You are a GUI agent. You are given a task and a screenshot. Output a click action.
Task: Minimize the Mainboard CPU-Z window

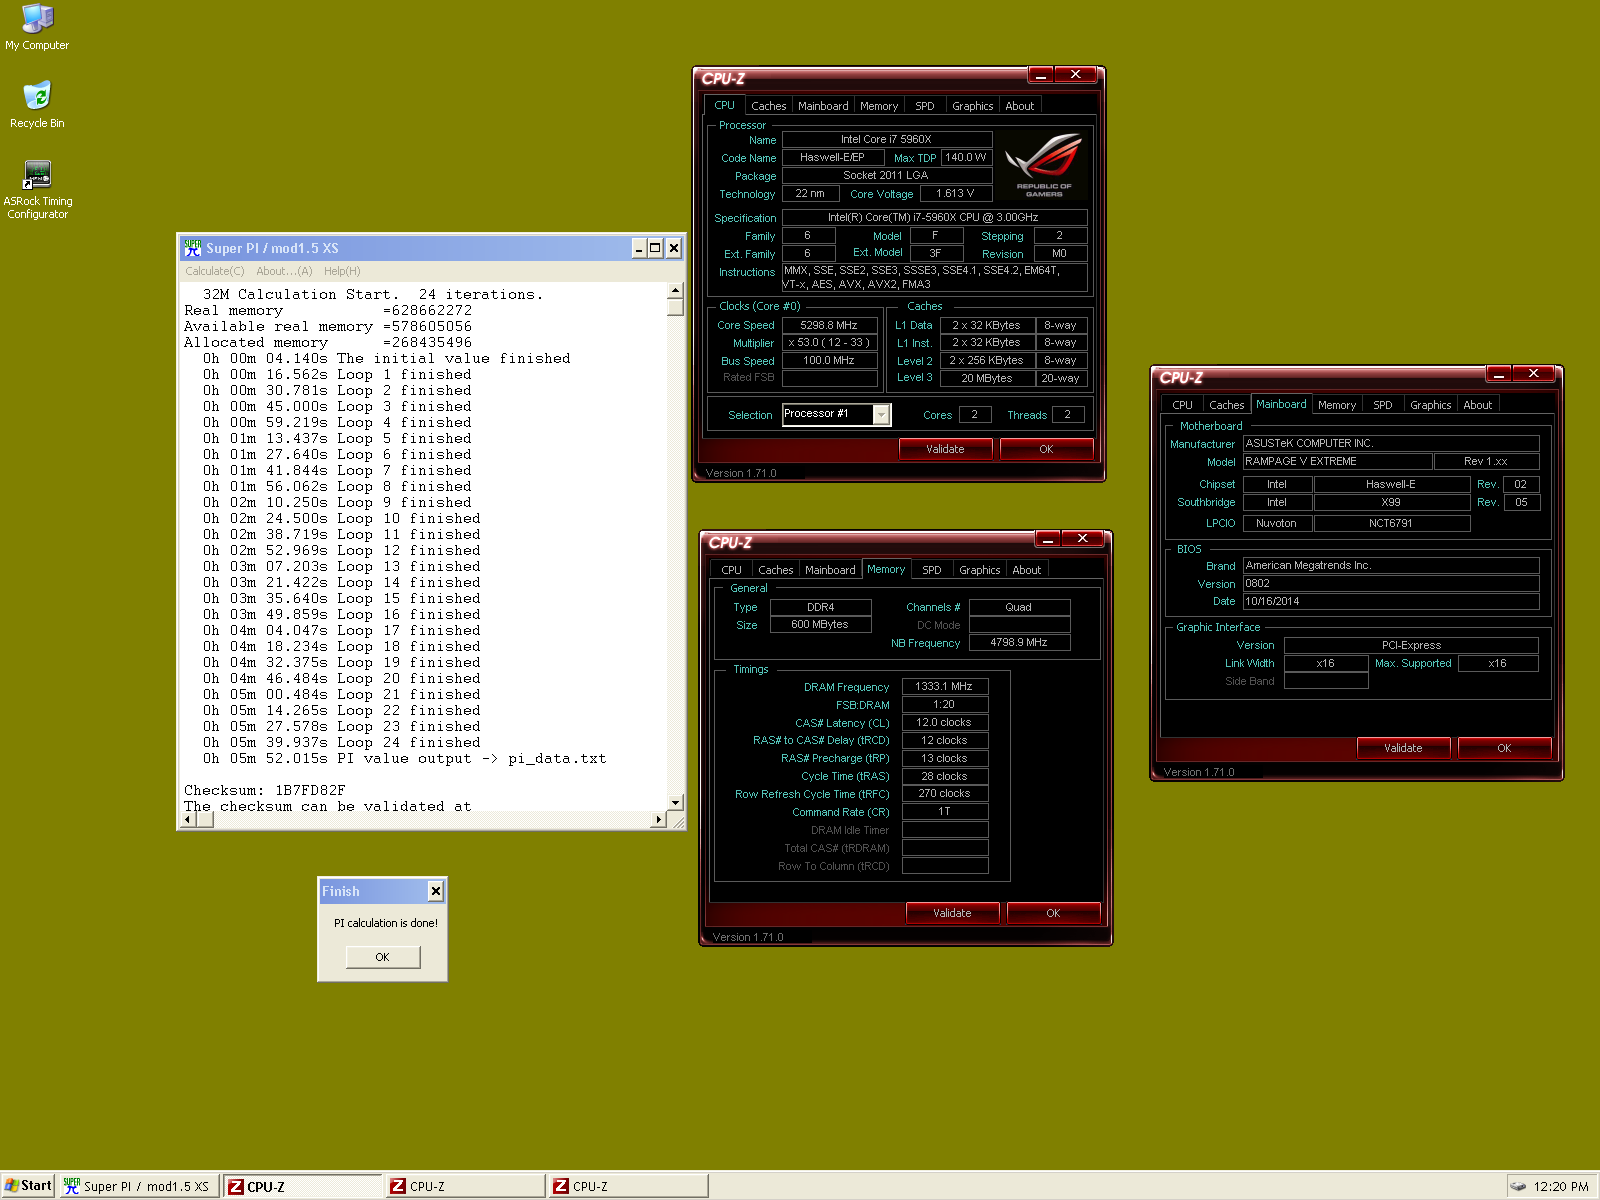[1498, 374]
